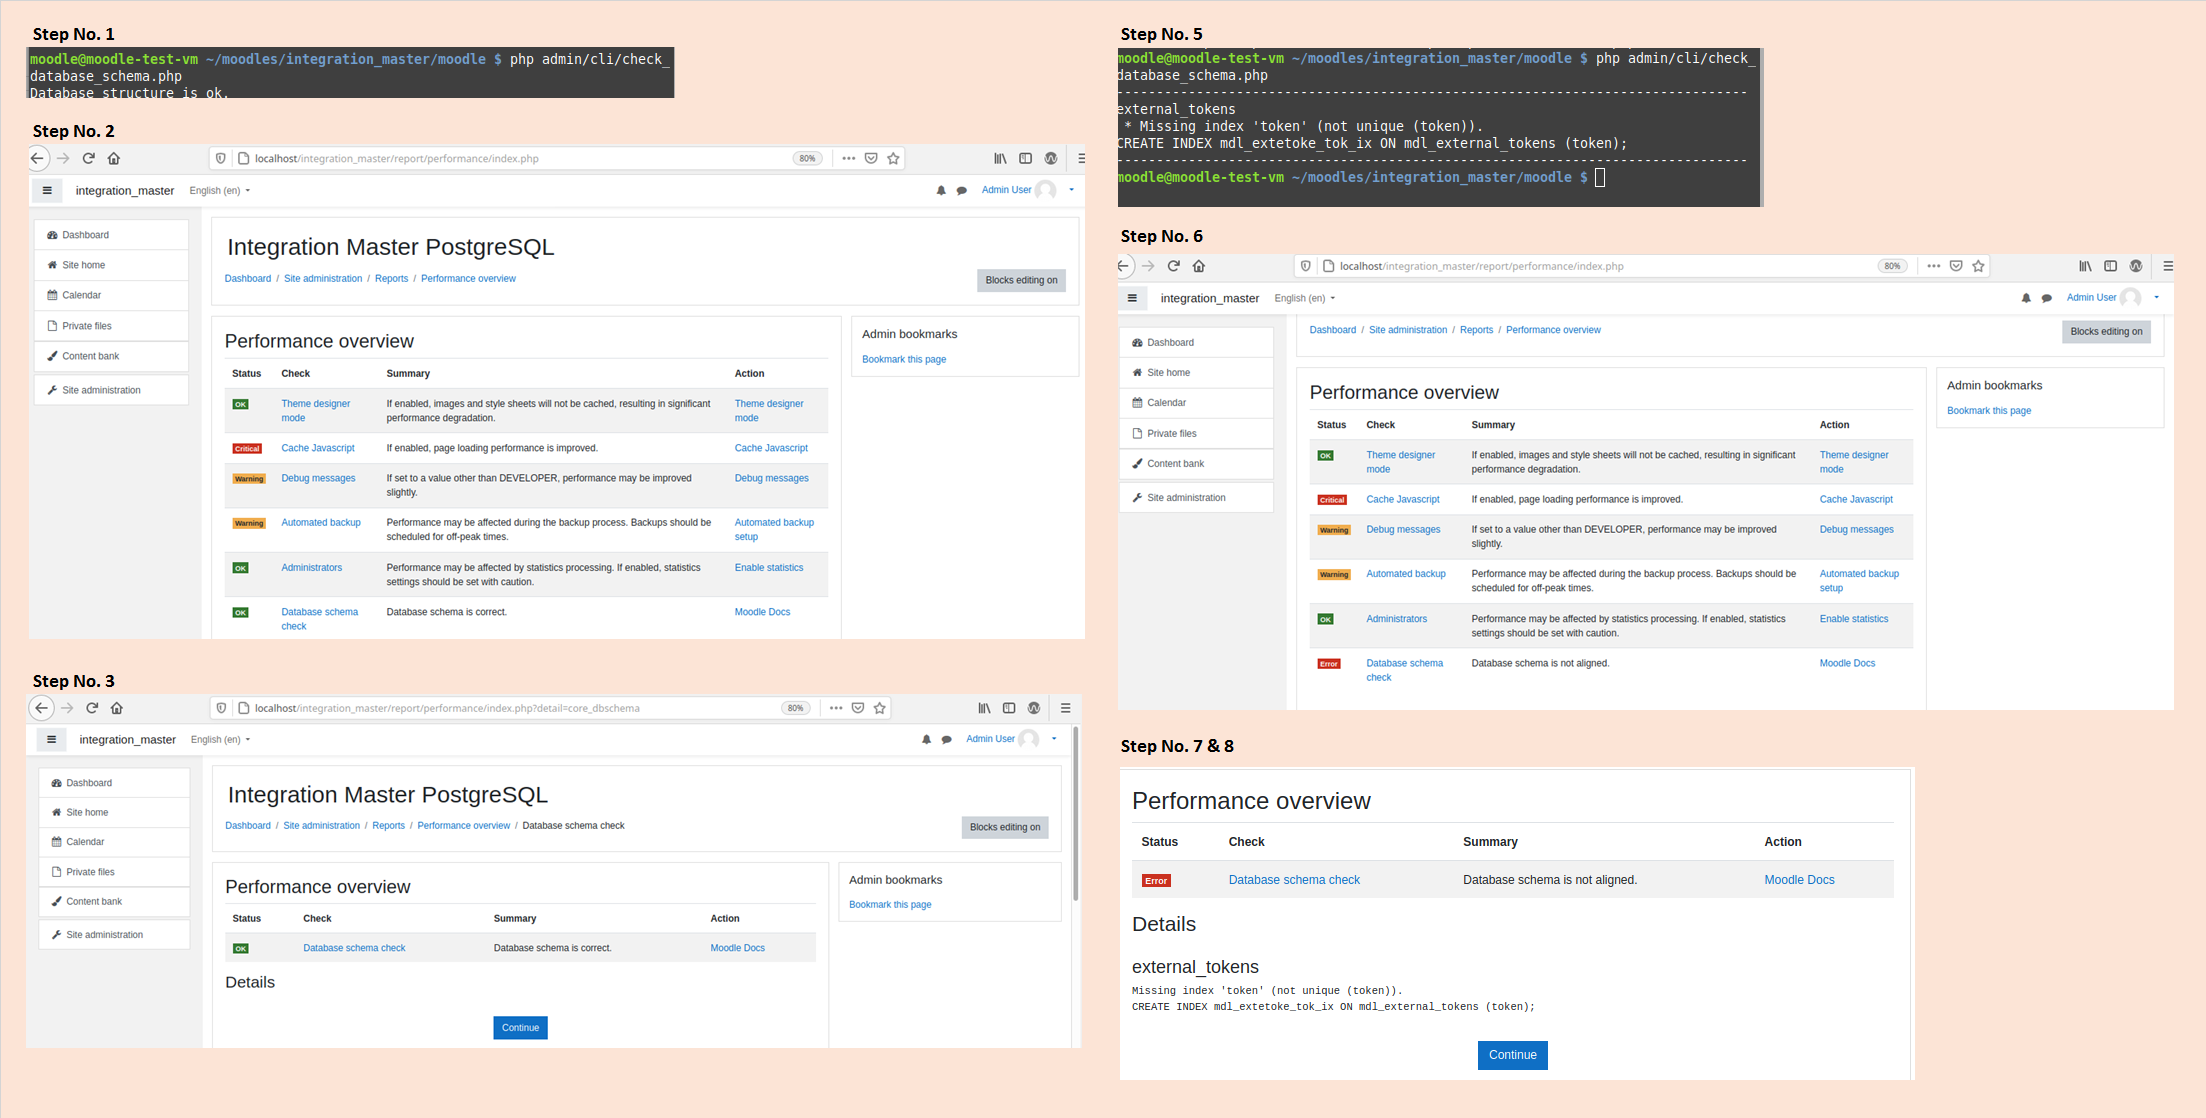The width and height of the screenshot is (2206, 1118).
Task: Go to browser home in Step 6 screenshot
Action: (x=1199, y=266)
